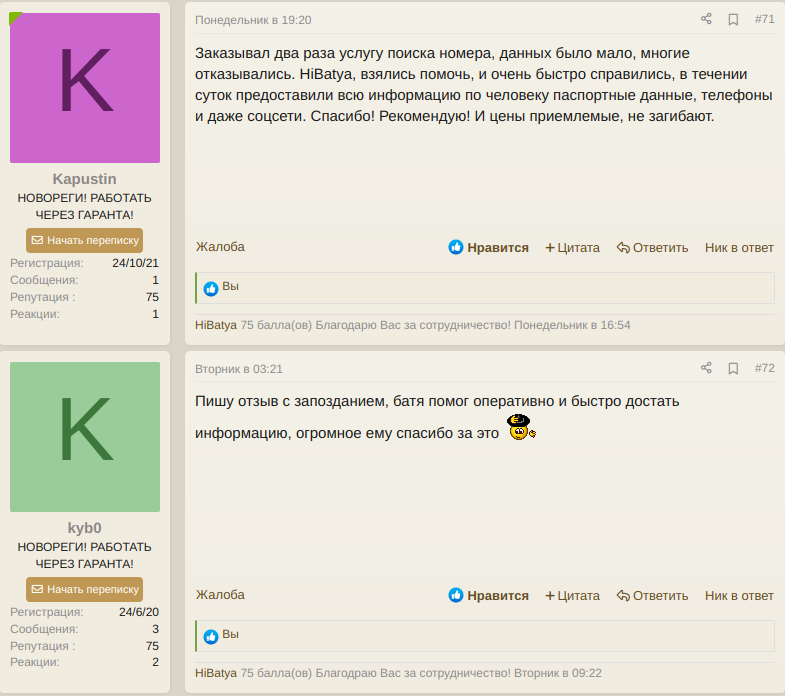Click thumbs-up reaction icon under post #72

[211, 636]
